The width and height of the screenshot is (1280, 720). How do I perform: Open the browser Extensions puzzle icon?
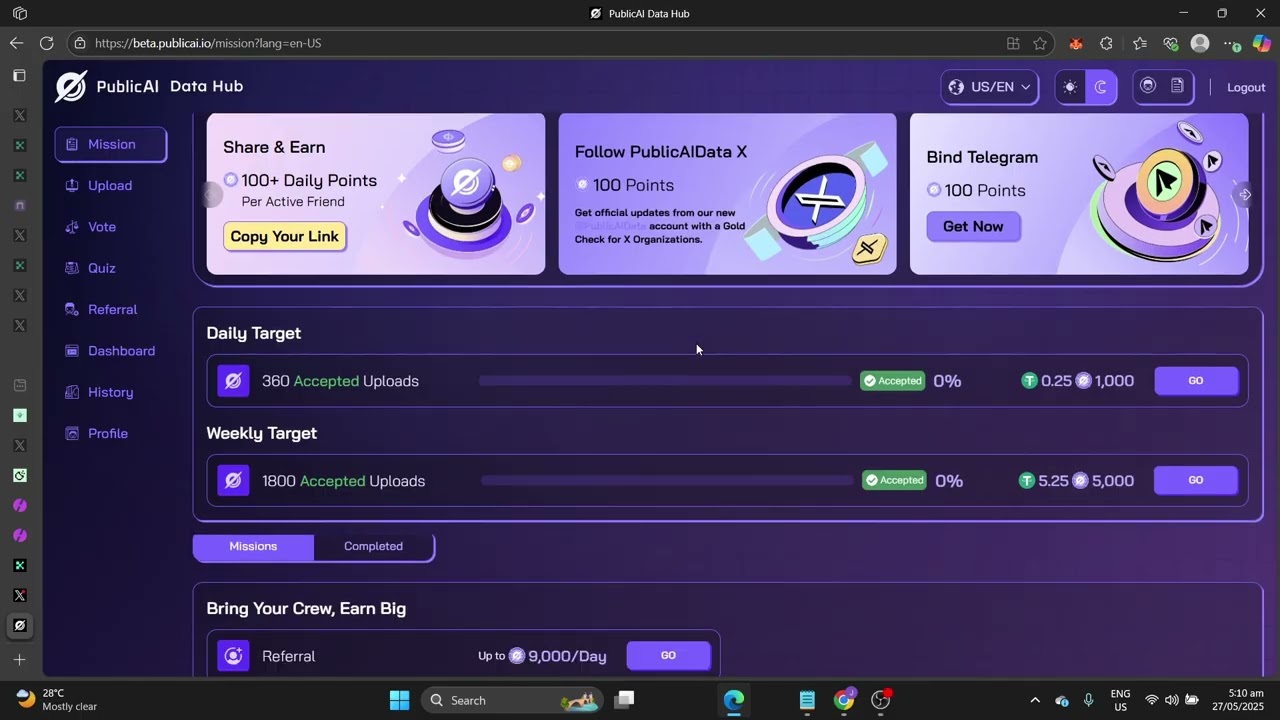pyautogui.click(x=1106, y=43)
